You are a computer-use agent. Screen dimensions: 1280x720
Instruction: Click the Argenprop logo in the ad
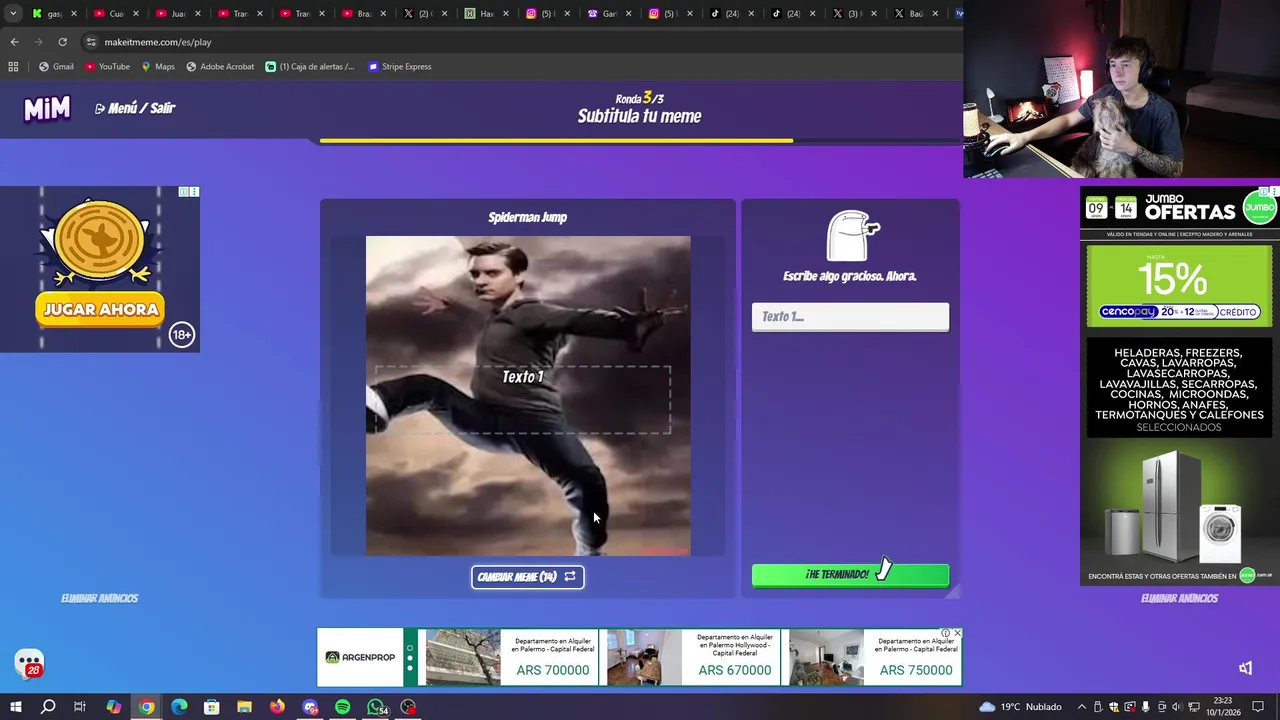pos(360,657)
